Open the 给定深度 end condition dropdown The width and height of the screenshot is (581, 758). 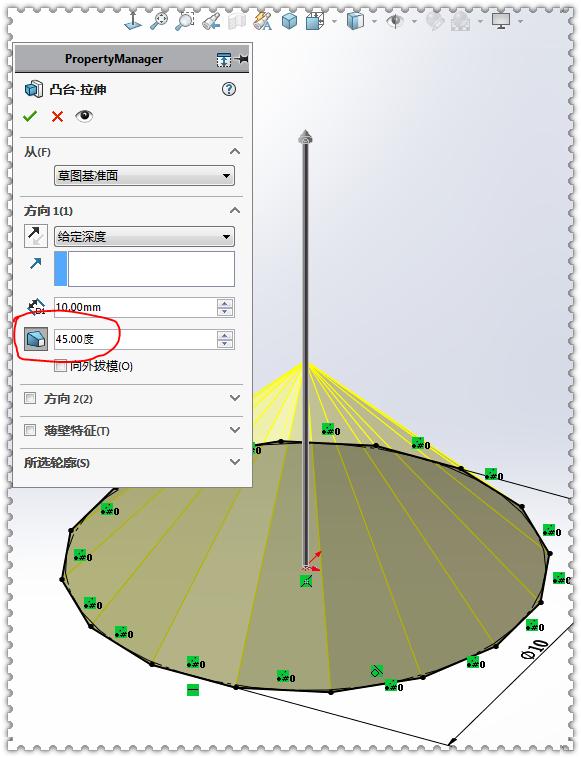pyautogui.click(x=144, y=236)
